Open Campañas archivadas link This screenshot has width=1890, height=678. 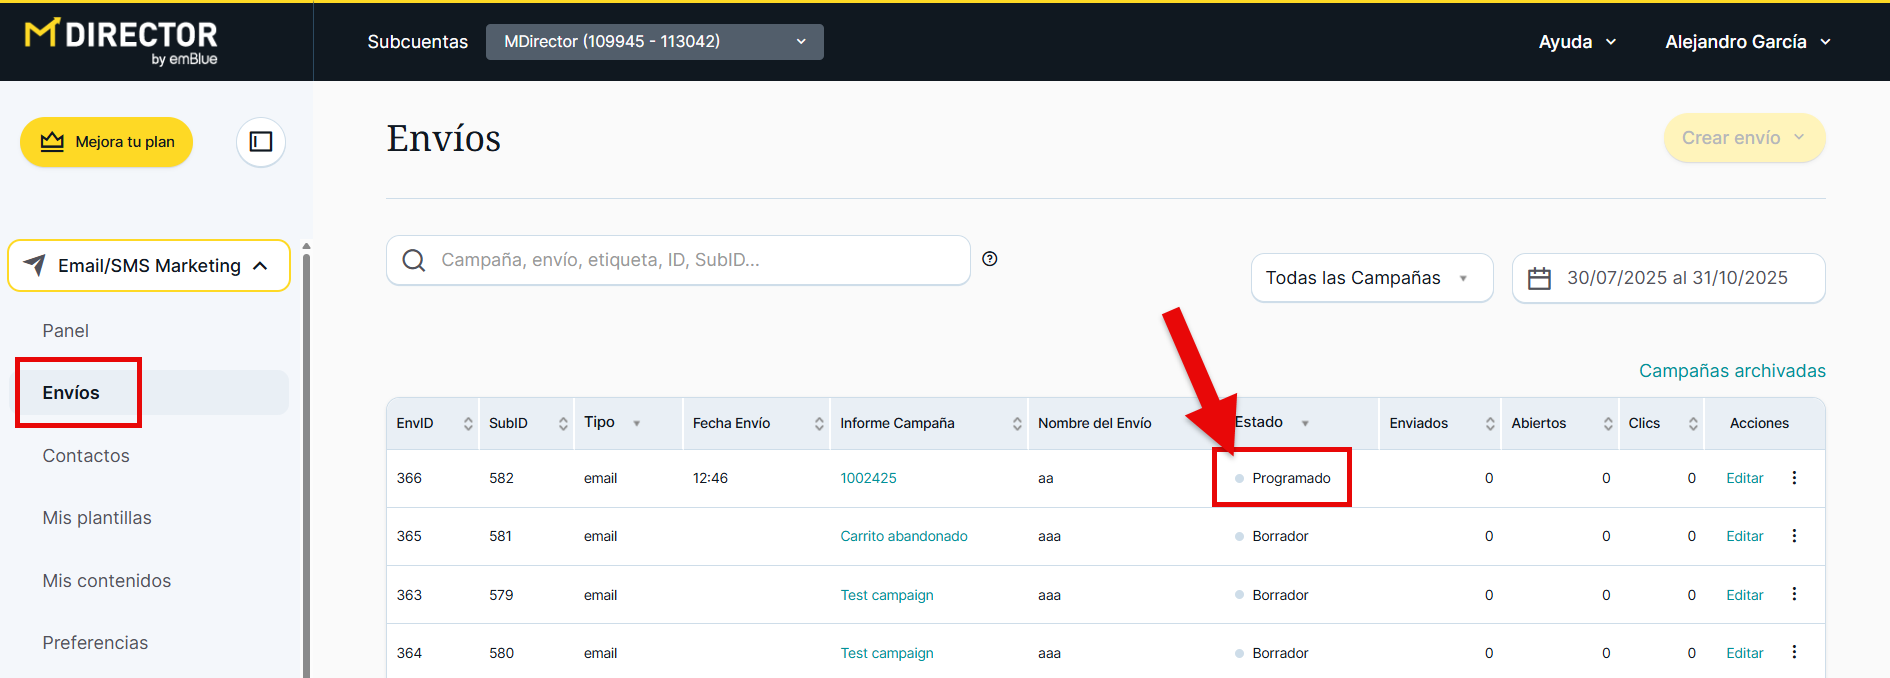1731,371
